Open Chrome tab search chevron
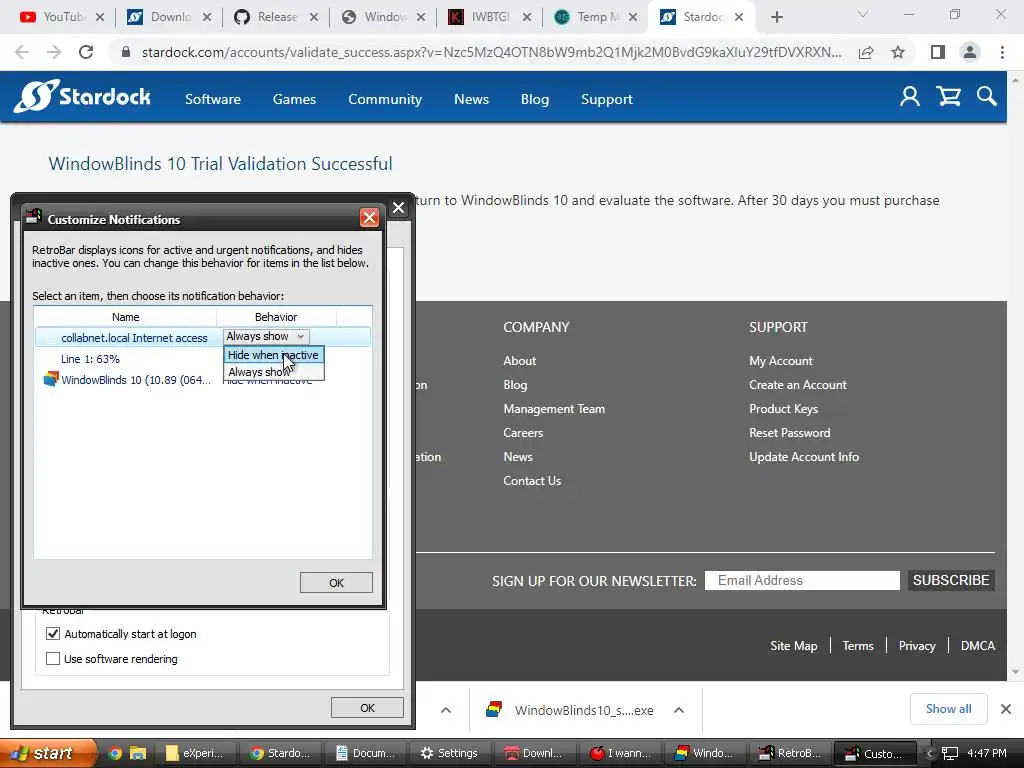1024x768 pixels. 863,14
